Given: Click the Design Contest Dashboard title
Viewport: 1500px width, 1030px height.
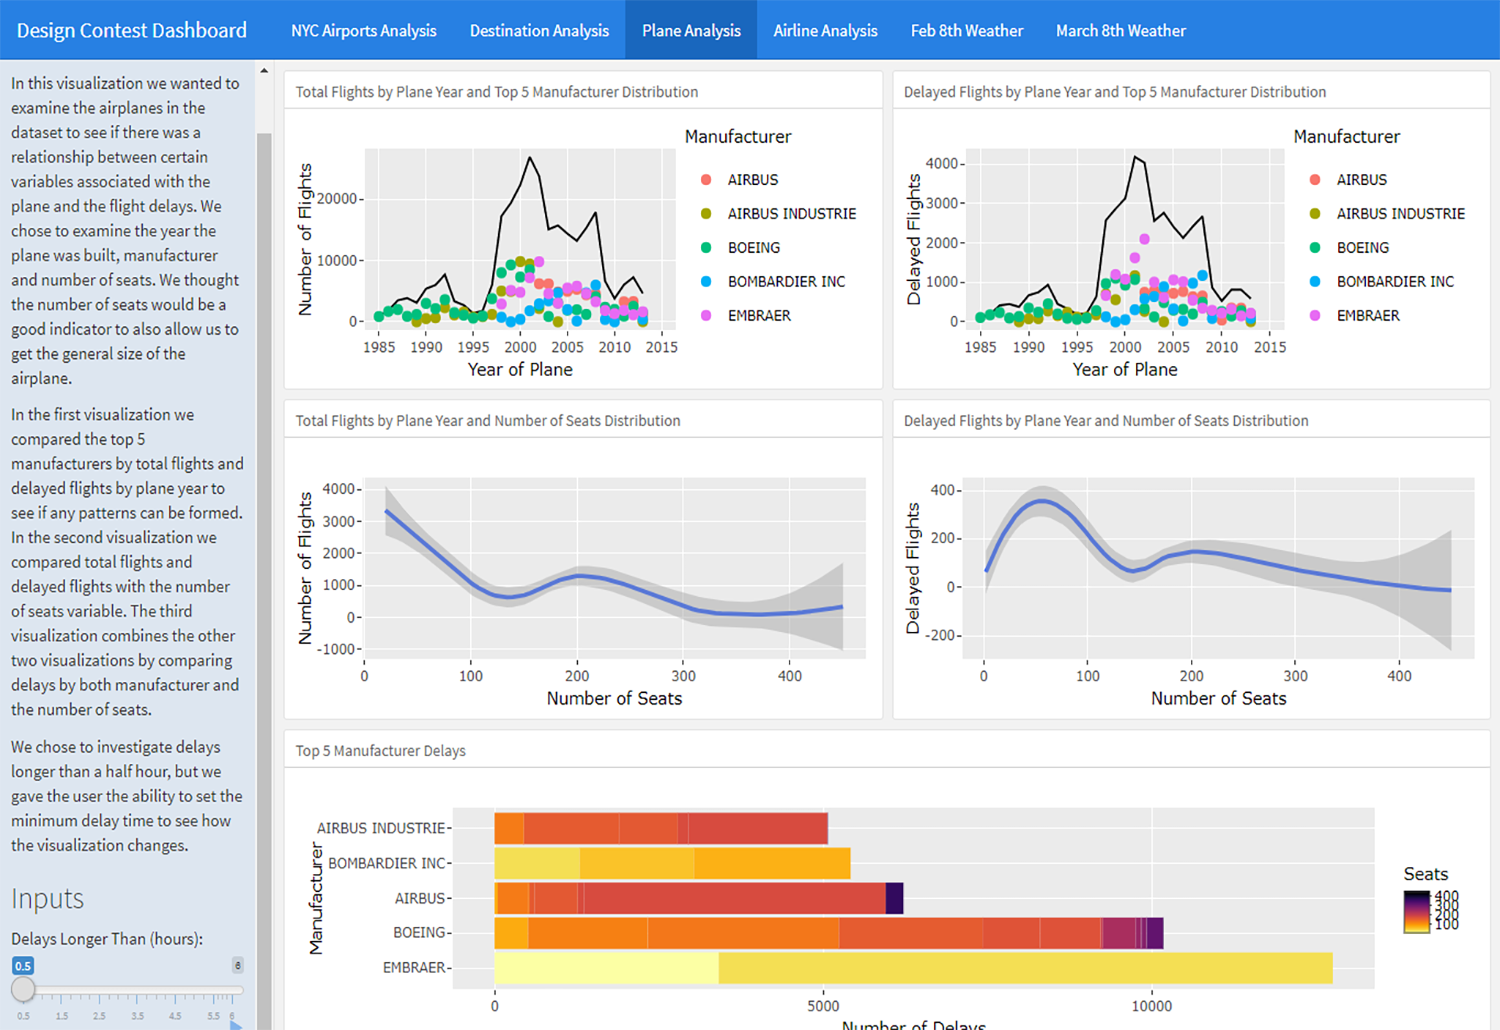Looking at the screenshot, I should tap(132, 31).
